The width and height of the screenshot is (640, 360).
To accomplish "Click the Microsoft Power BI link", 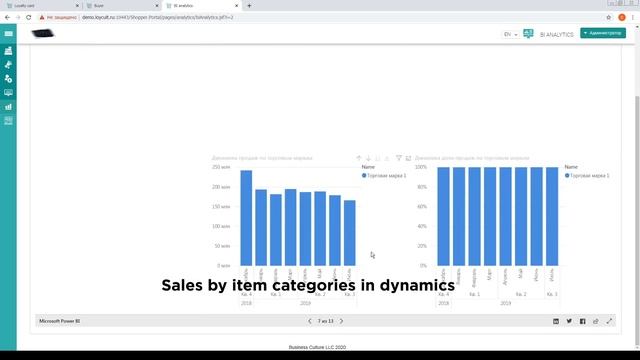I will [60, 321].
